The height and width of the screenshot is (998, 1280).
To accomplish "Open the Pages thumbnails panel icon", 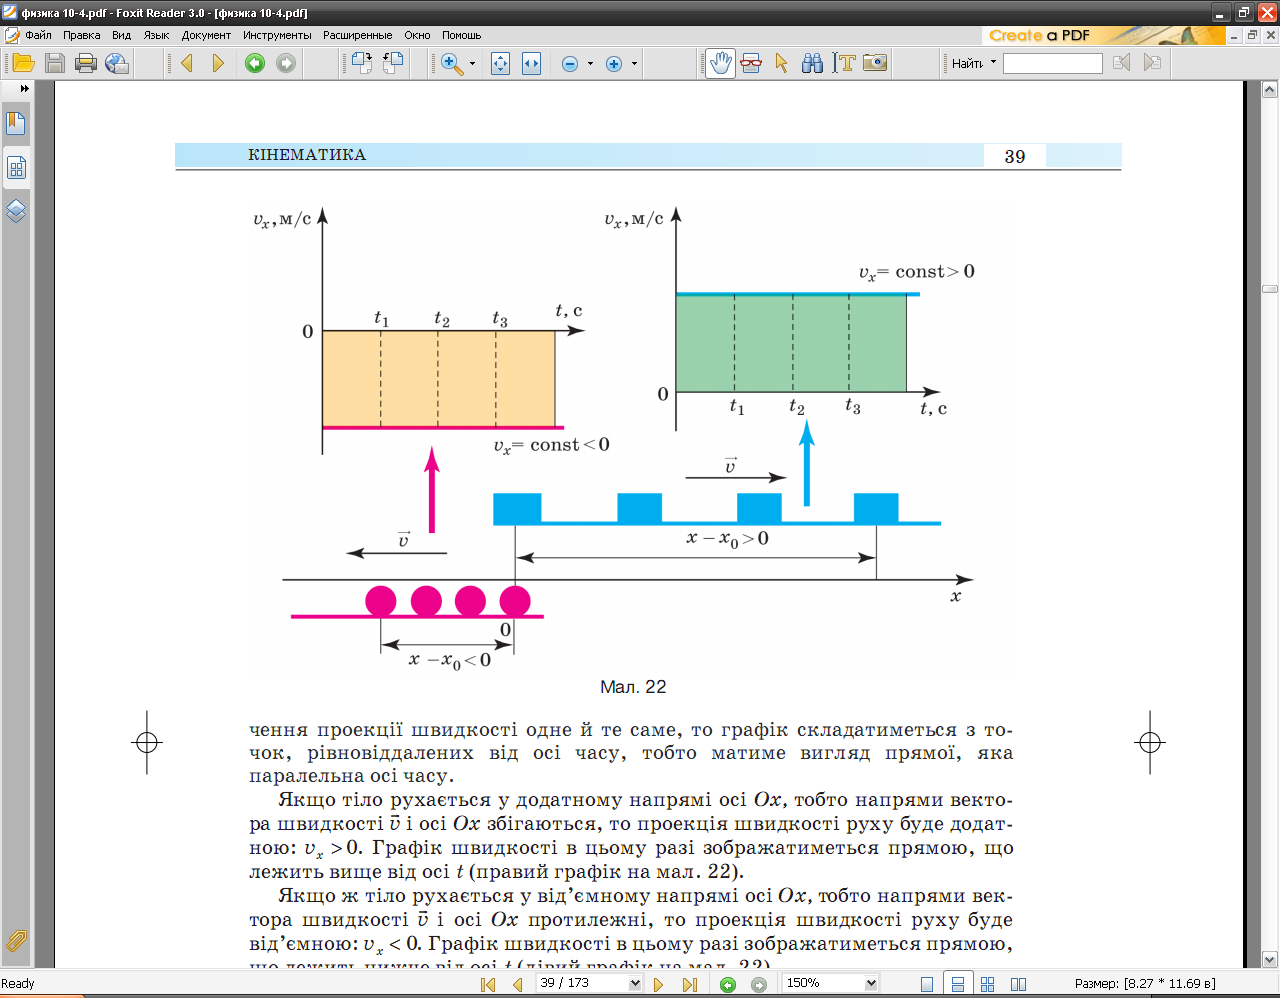I will click(x=16, y=168).
